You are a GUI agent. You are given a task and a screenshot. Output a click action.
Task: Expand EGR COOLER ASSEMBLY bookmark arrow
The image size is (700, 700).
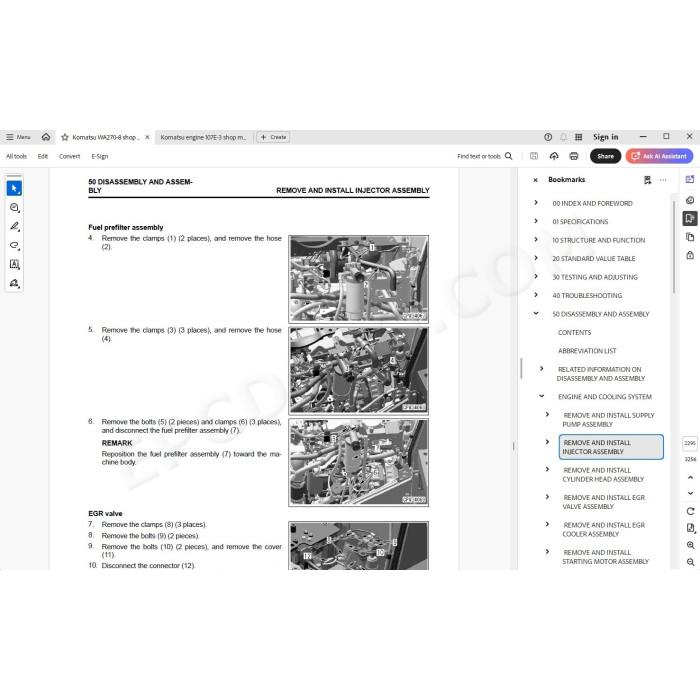point(547,524)
